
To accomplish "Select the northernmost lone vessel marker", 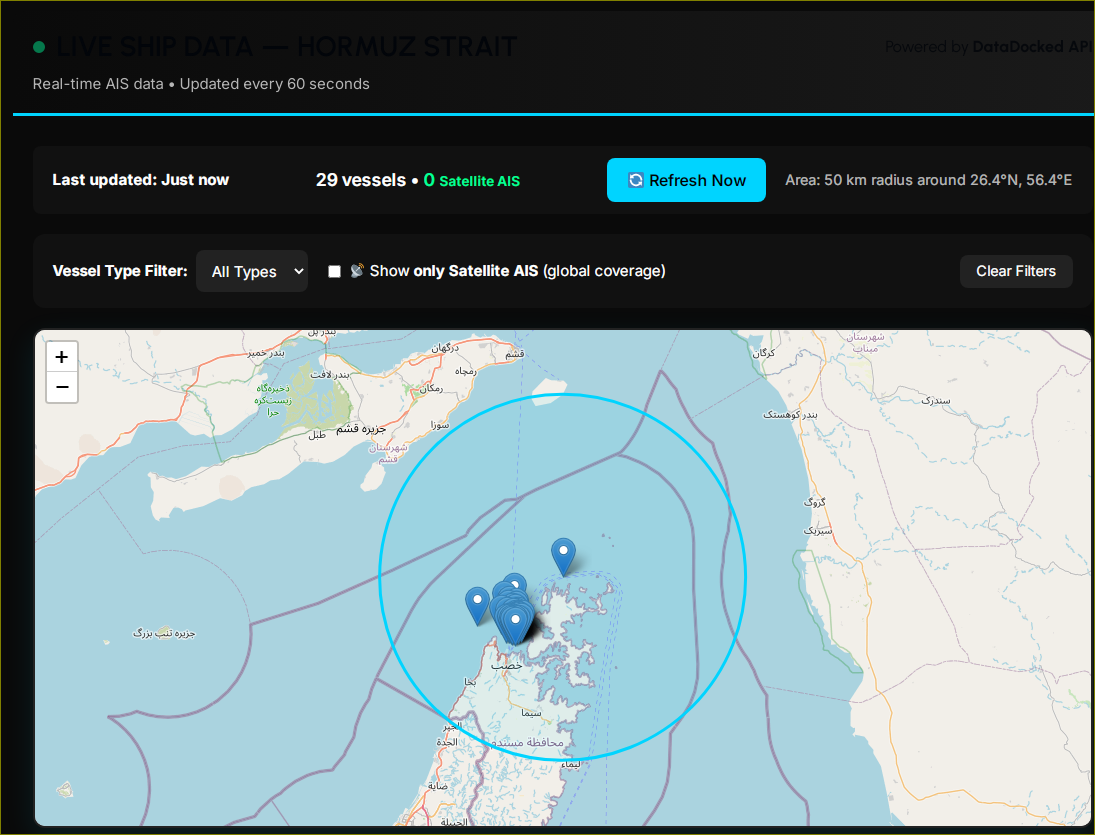I will click(563, 552).
